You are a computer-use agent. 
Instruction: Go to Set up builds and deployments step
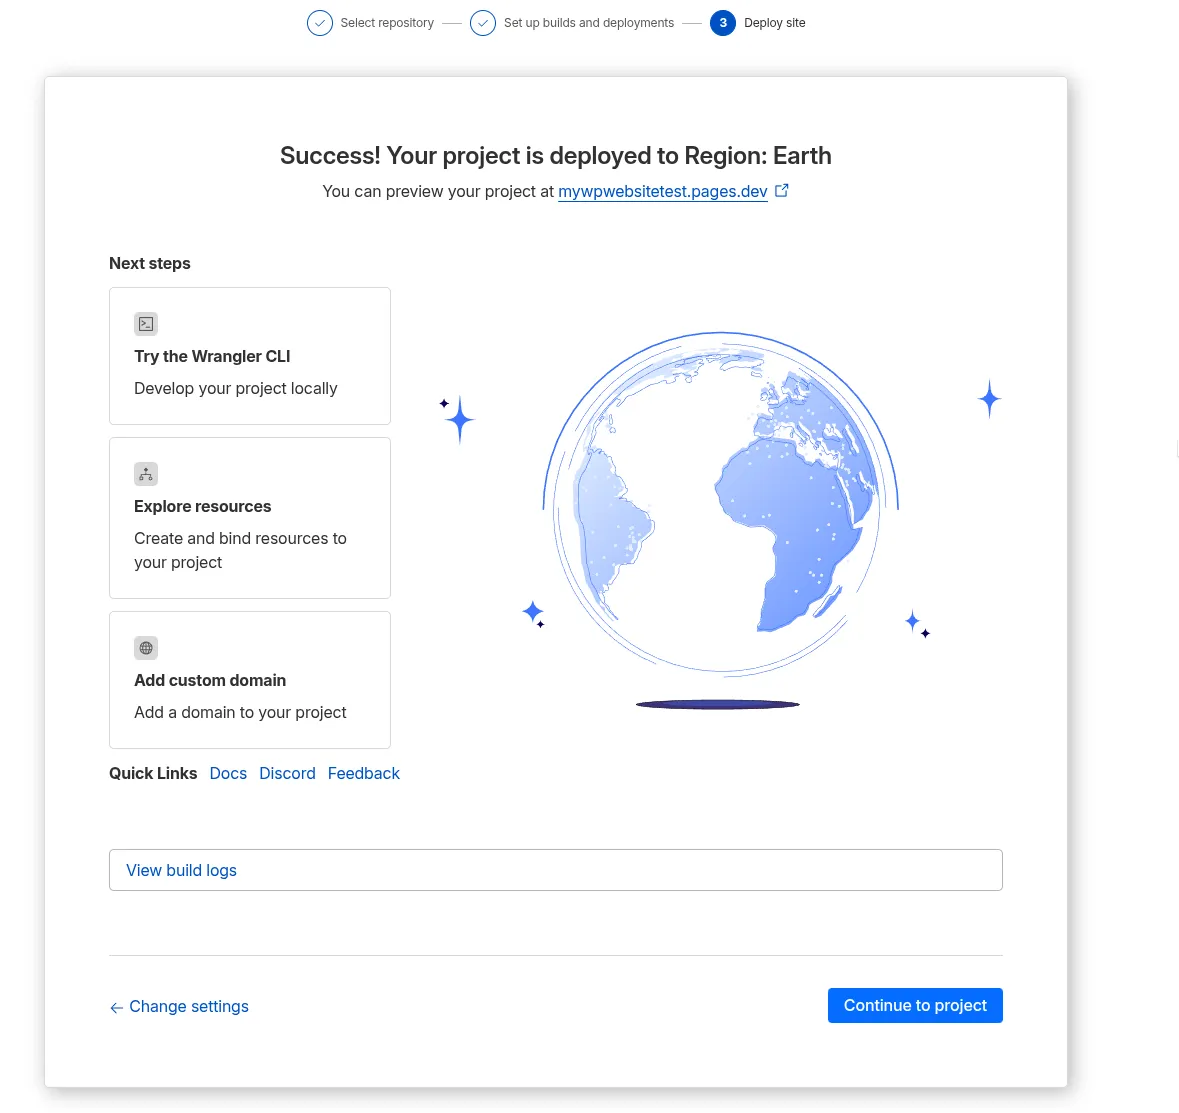(588, 23)
